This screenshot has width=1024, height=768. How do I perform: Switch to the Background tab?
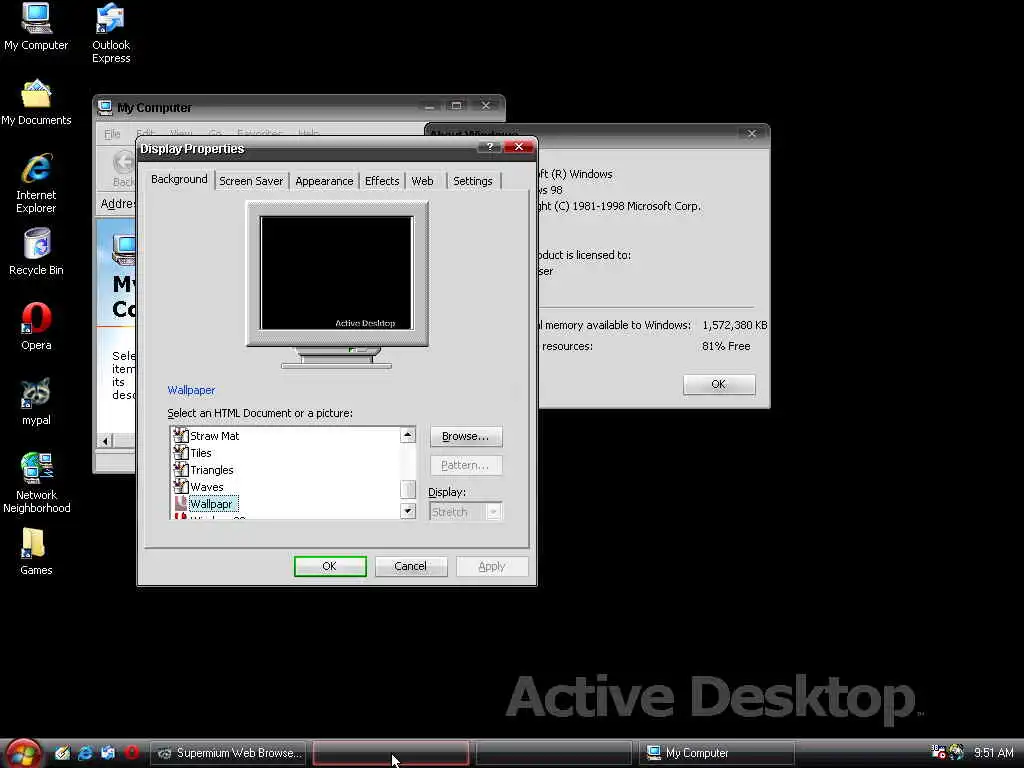pyautogui.click(x=179, y=180)
